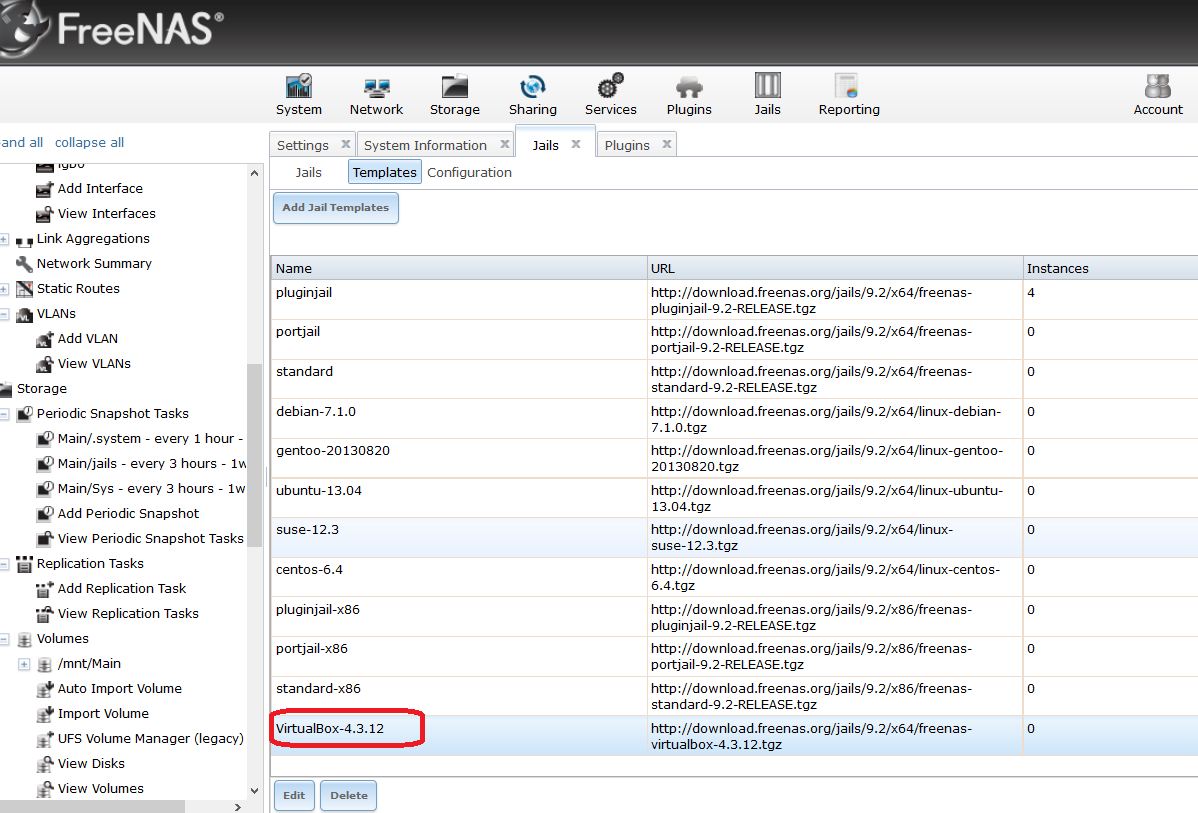Screen dimensions: 1198x813
Task: Open the Sharing toolbar icon
Action: point(533,95)
